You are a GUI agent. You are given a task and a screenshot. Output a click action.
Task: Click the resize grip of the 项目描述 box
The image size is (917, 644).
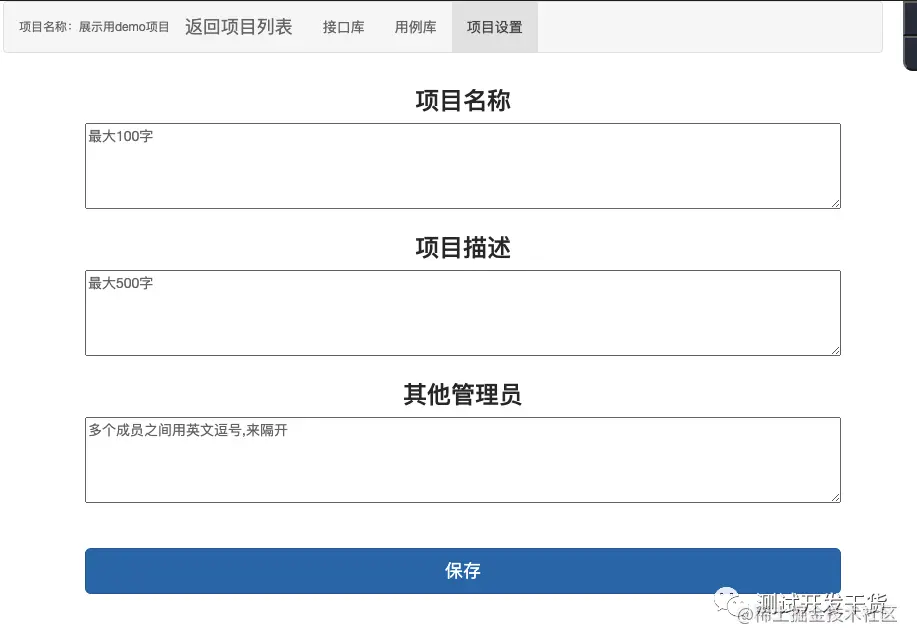click(x=836, y=350)
